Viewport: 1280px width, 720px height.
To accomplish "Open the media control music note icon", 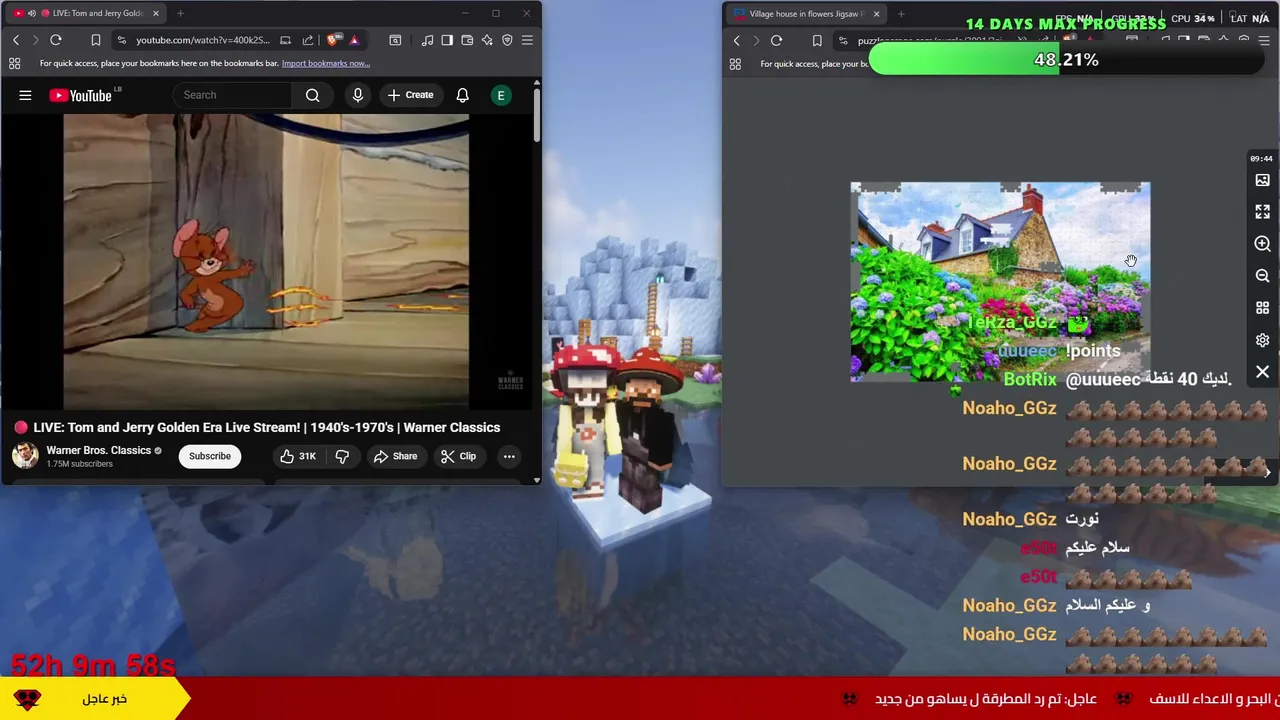I will point(427,40).
